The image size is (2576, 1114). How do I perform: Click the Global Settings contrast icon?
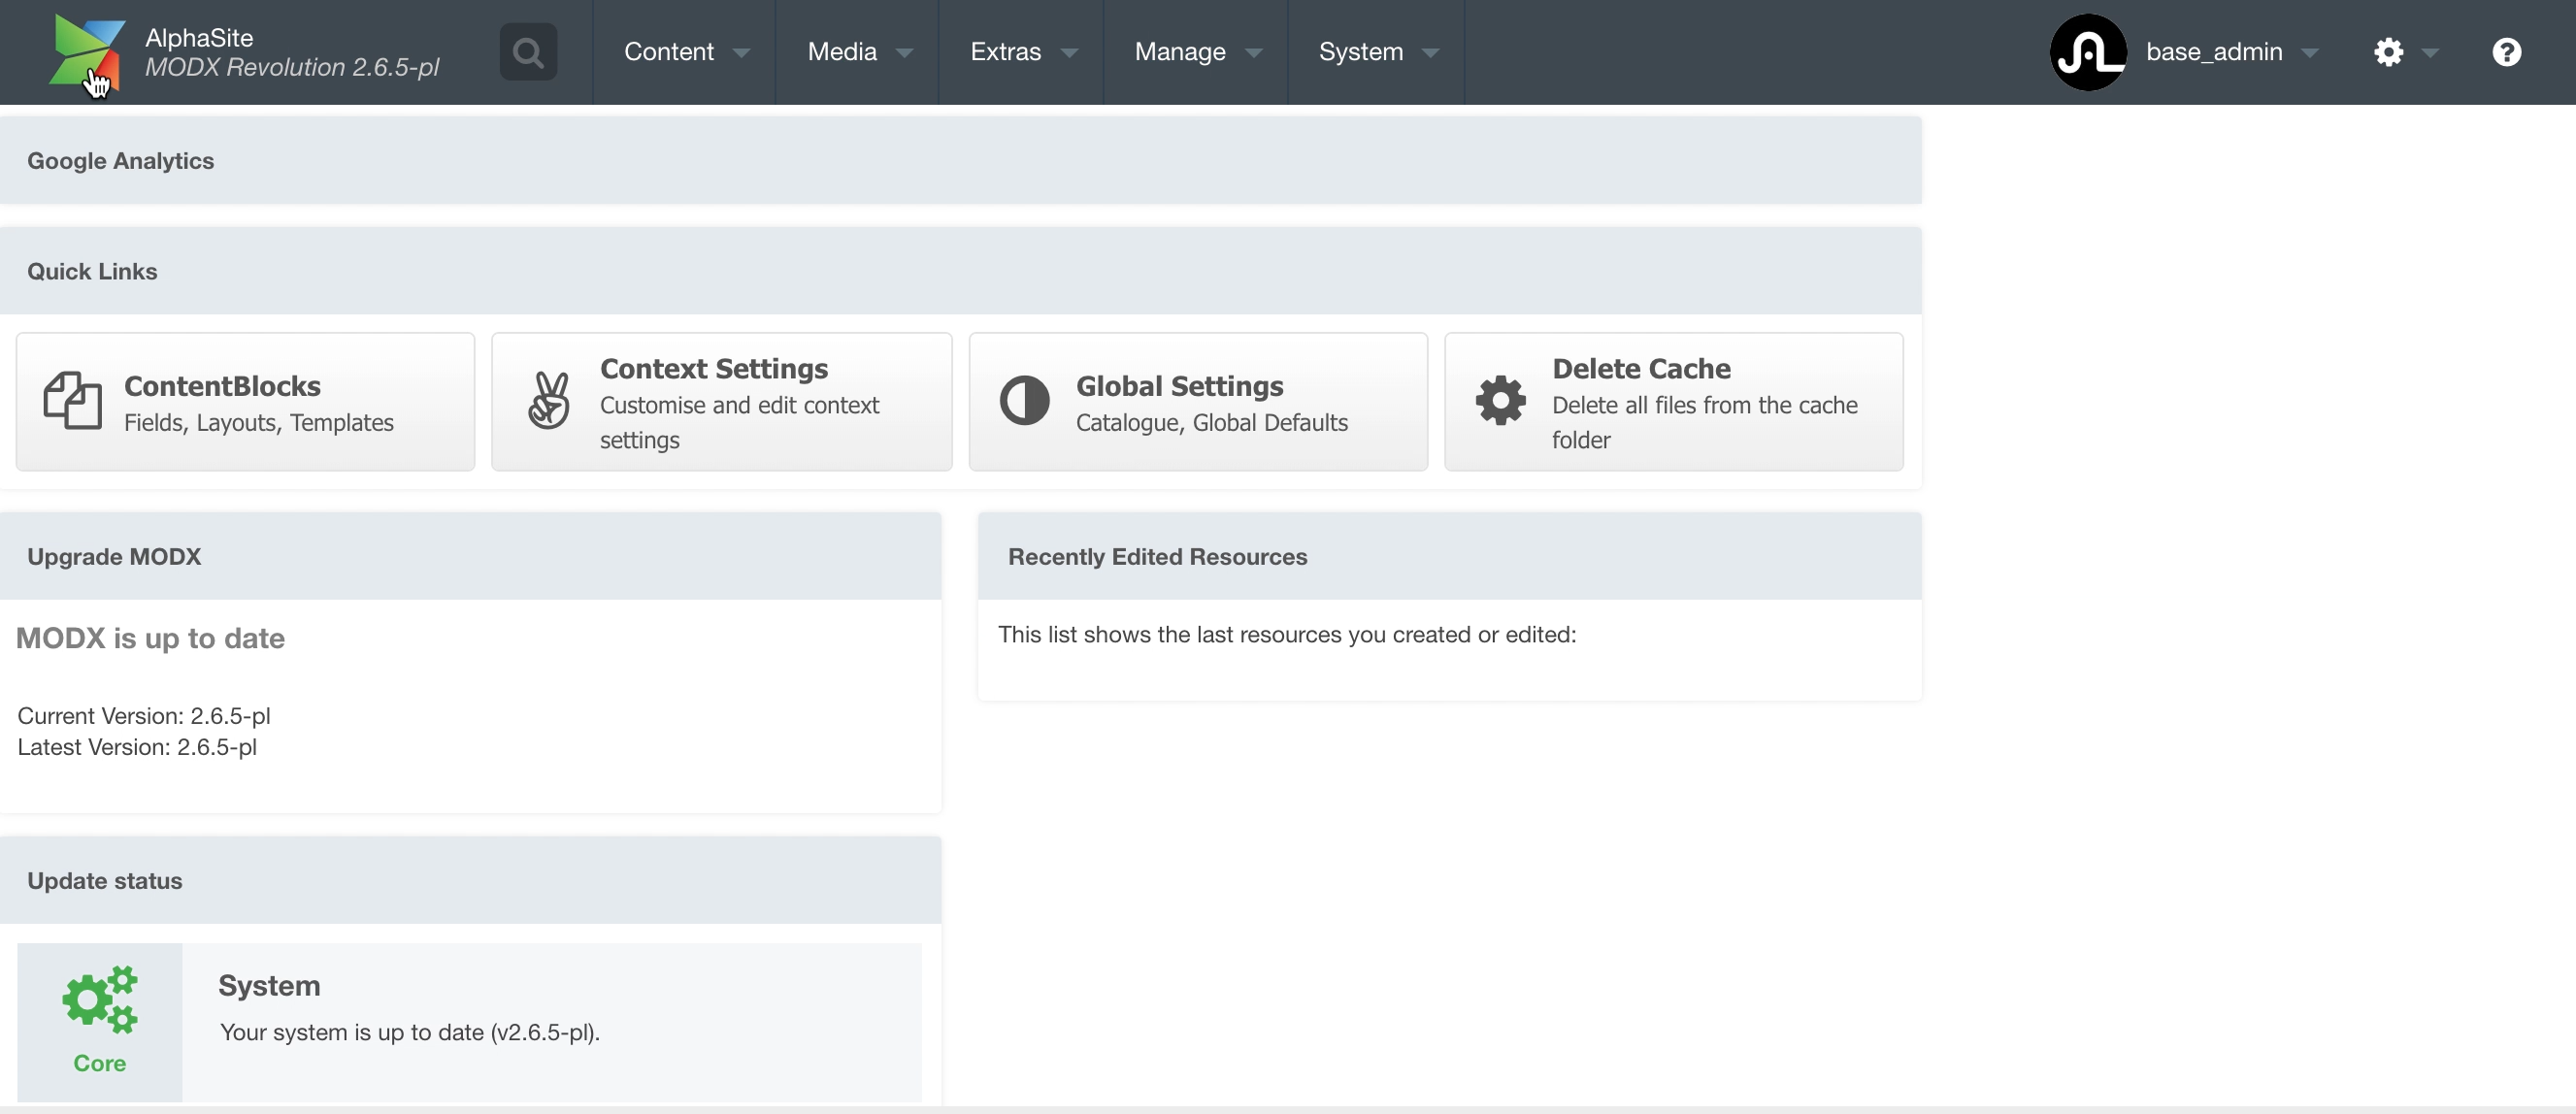click(x=1025, y=400)
